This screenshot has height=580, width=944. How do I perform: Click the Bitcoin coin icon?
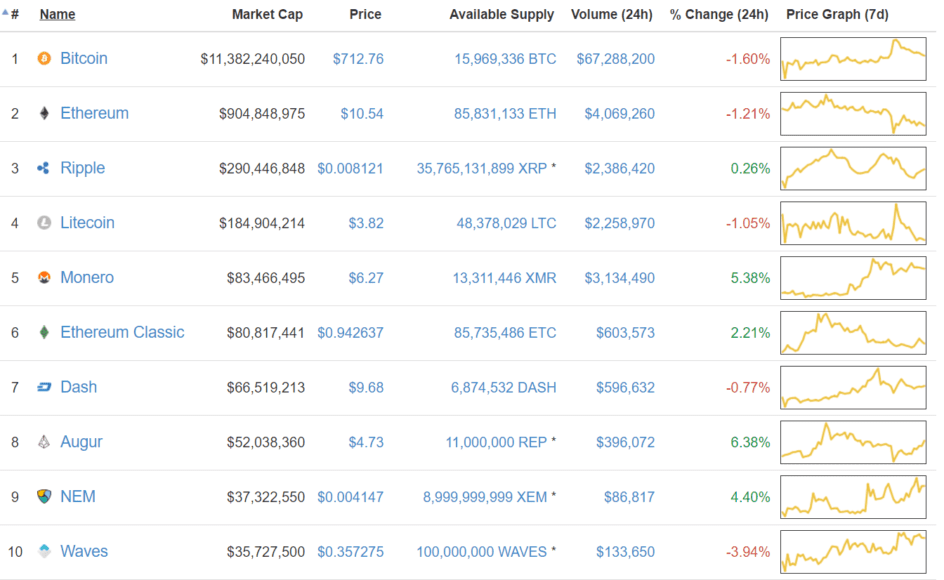coord(44,58)
